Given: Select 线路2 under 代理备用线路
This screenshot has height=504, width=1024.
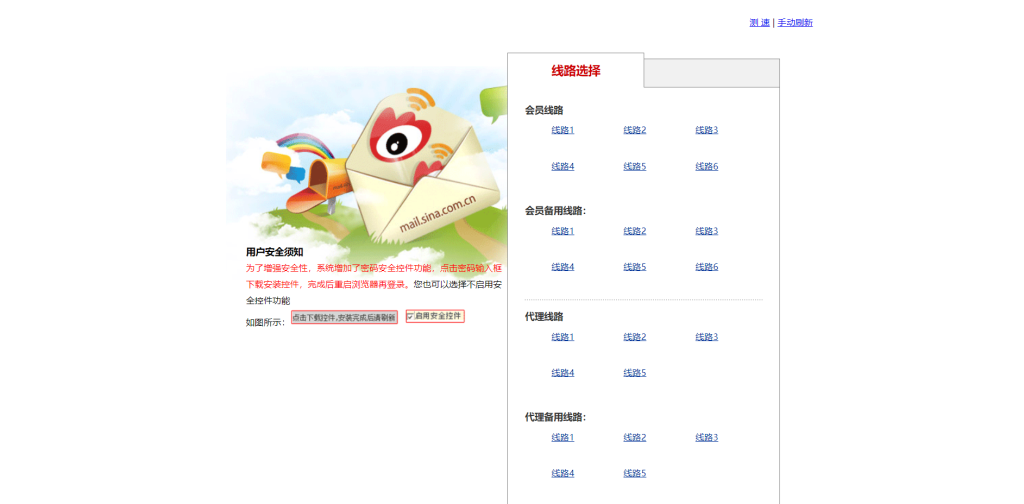Looking at the screenshot, I should (634, 437).
